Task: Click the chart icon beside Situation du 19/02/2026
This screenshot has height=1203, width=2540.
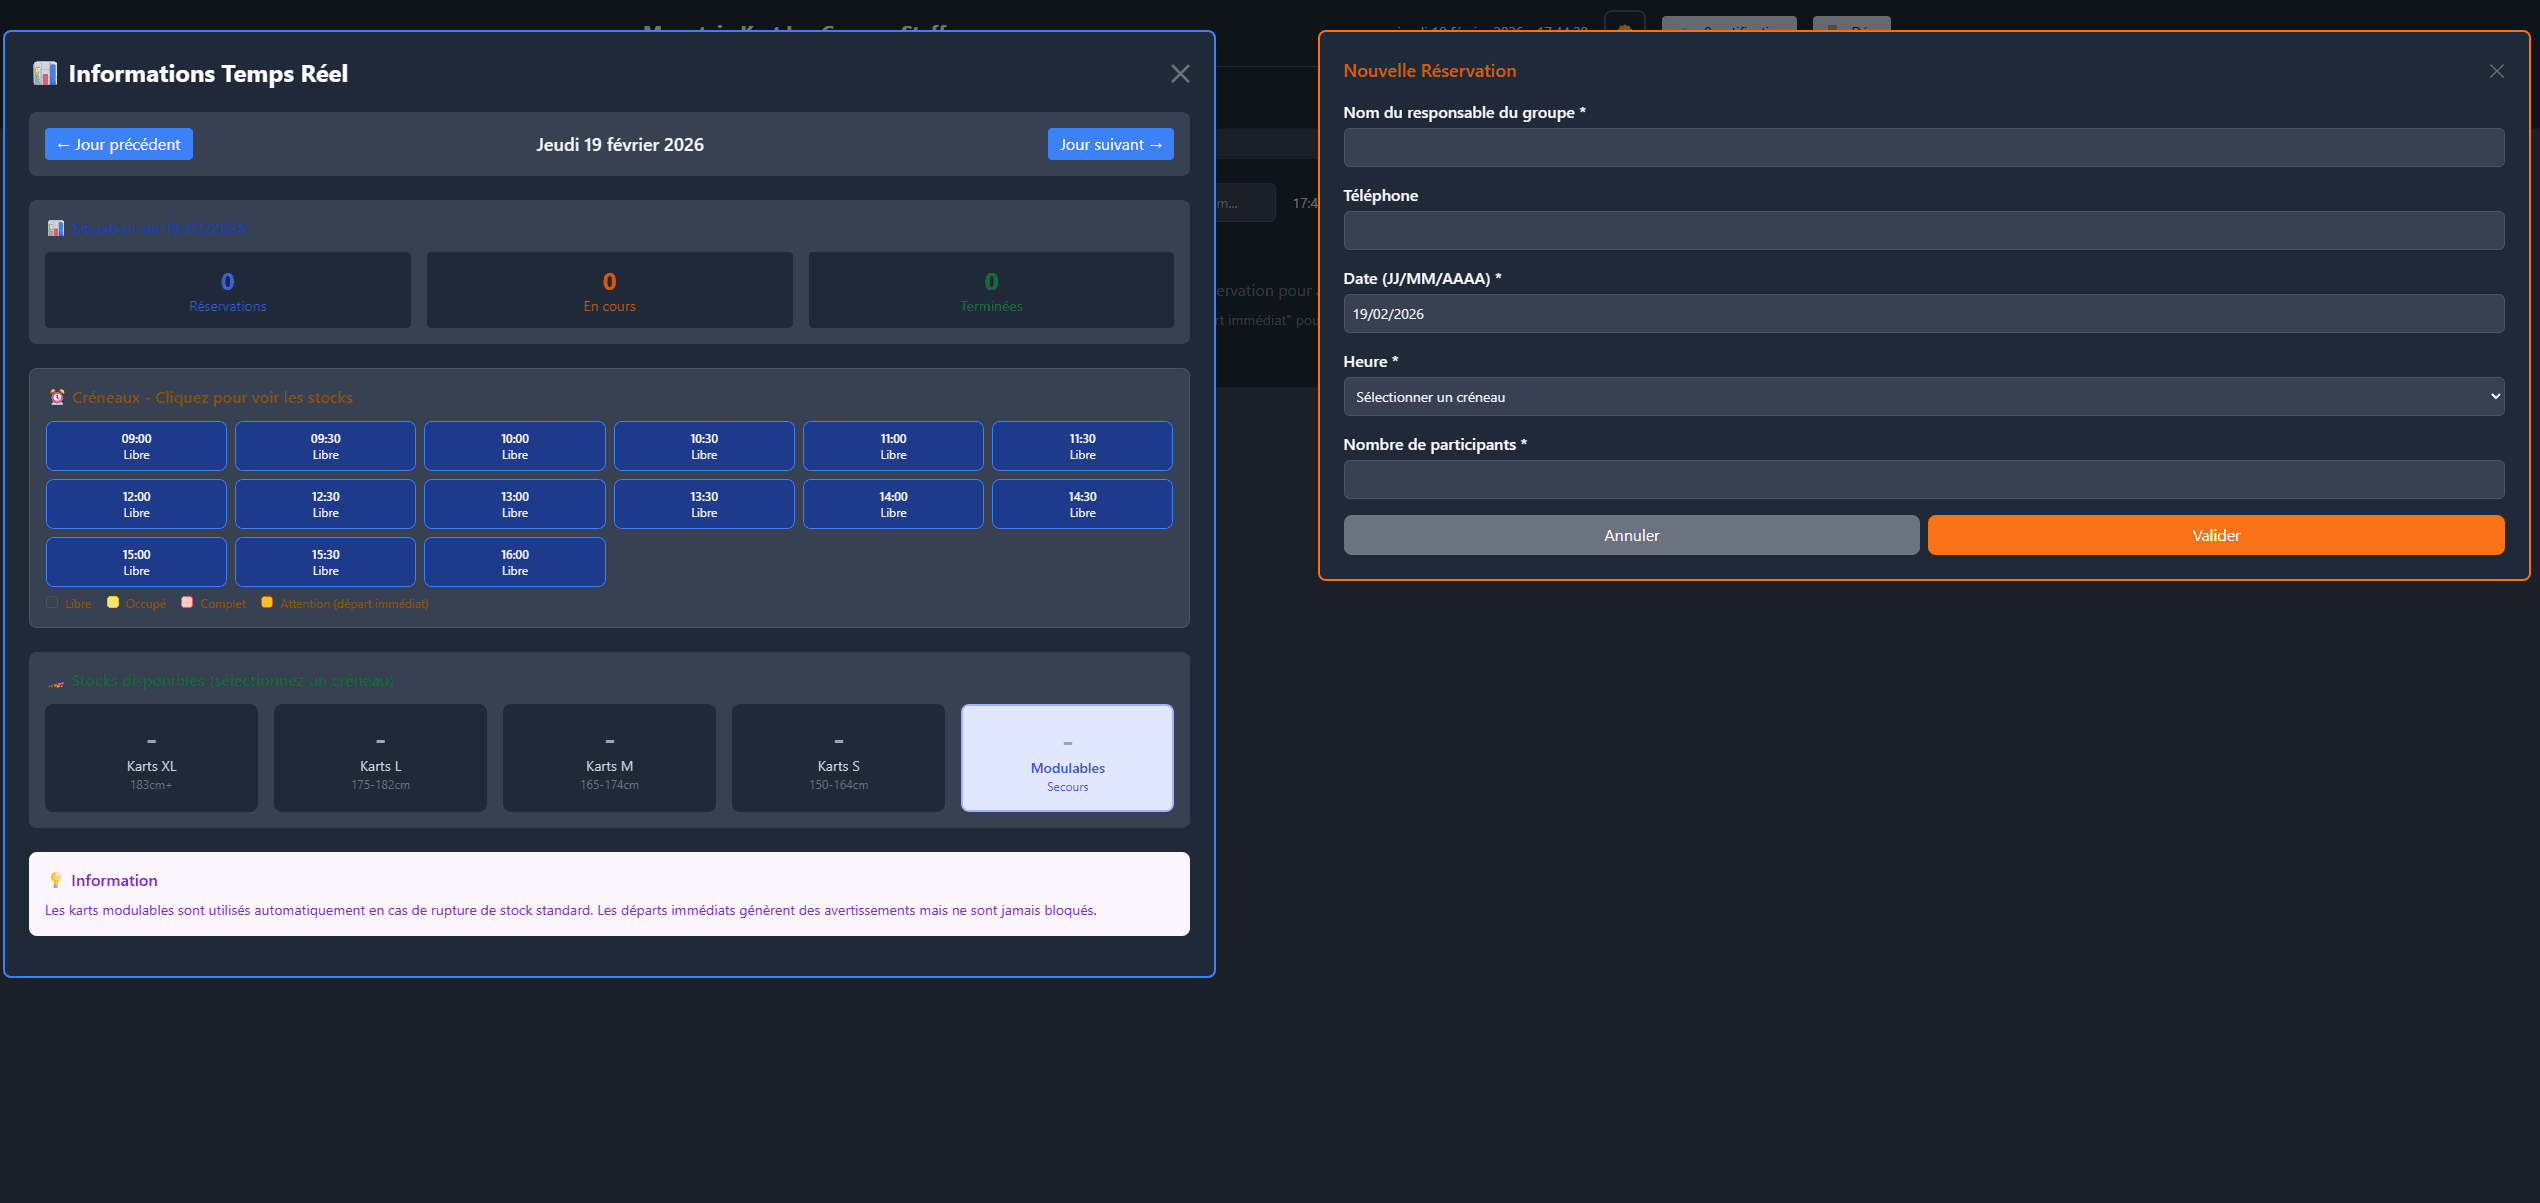Action: [56, 228]
